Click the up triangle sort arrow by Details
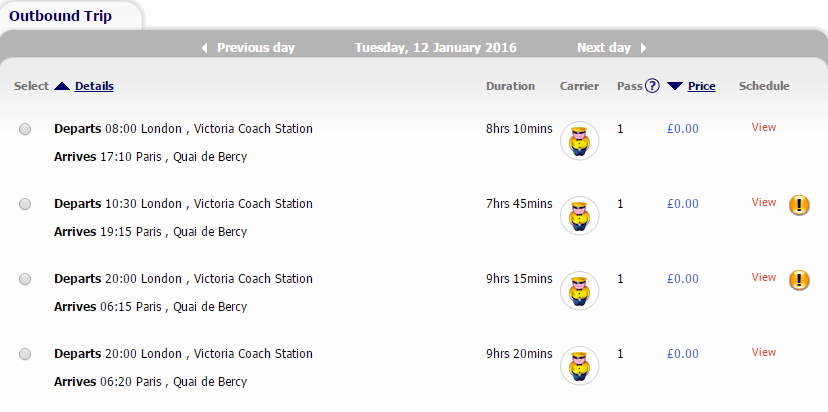828x412 pixels. click(x=62, y=86)
